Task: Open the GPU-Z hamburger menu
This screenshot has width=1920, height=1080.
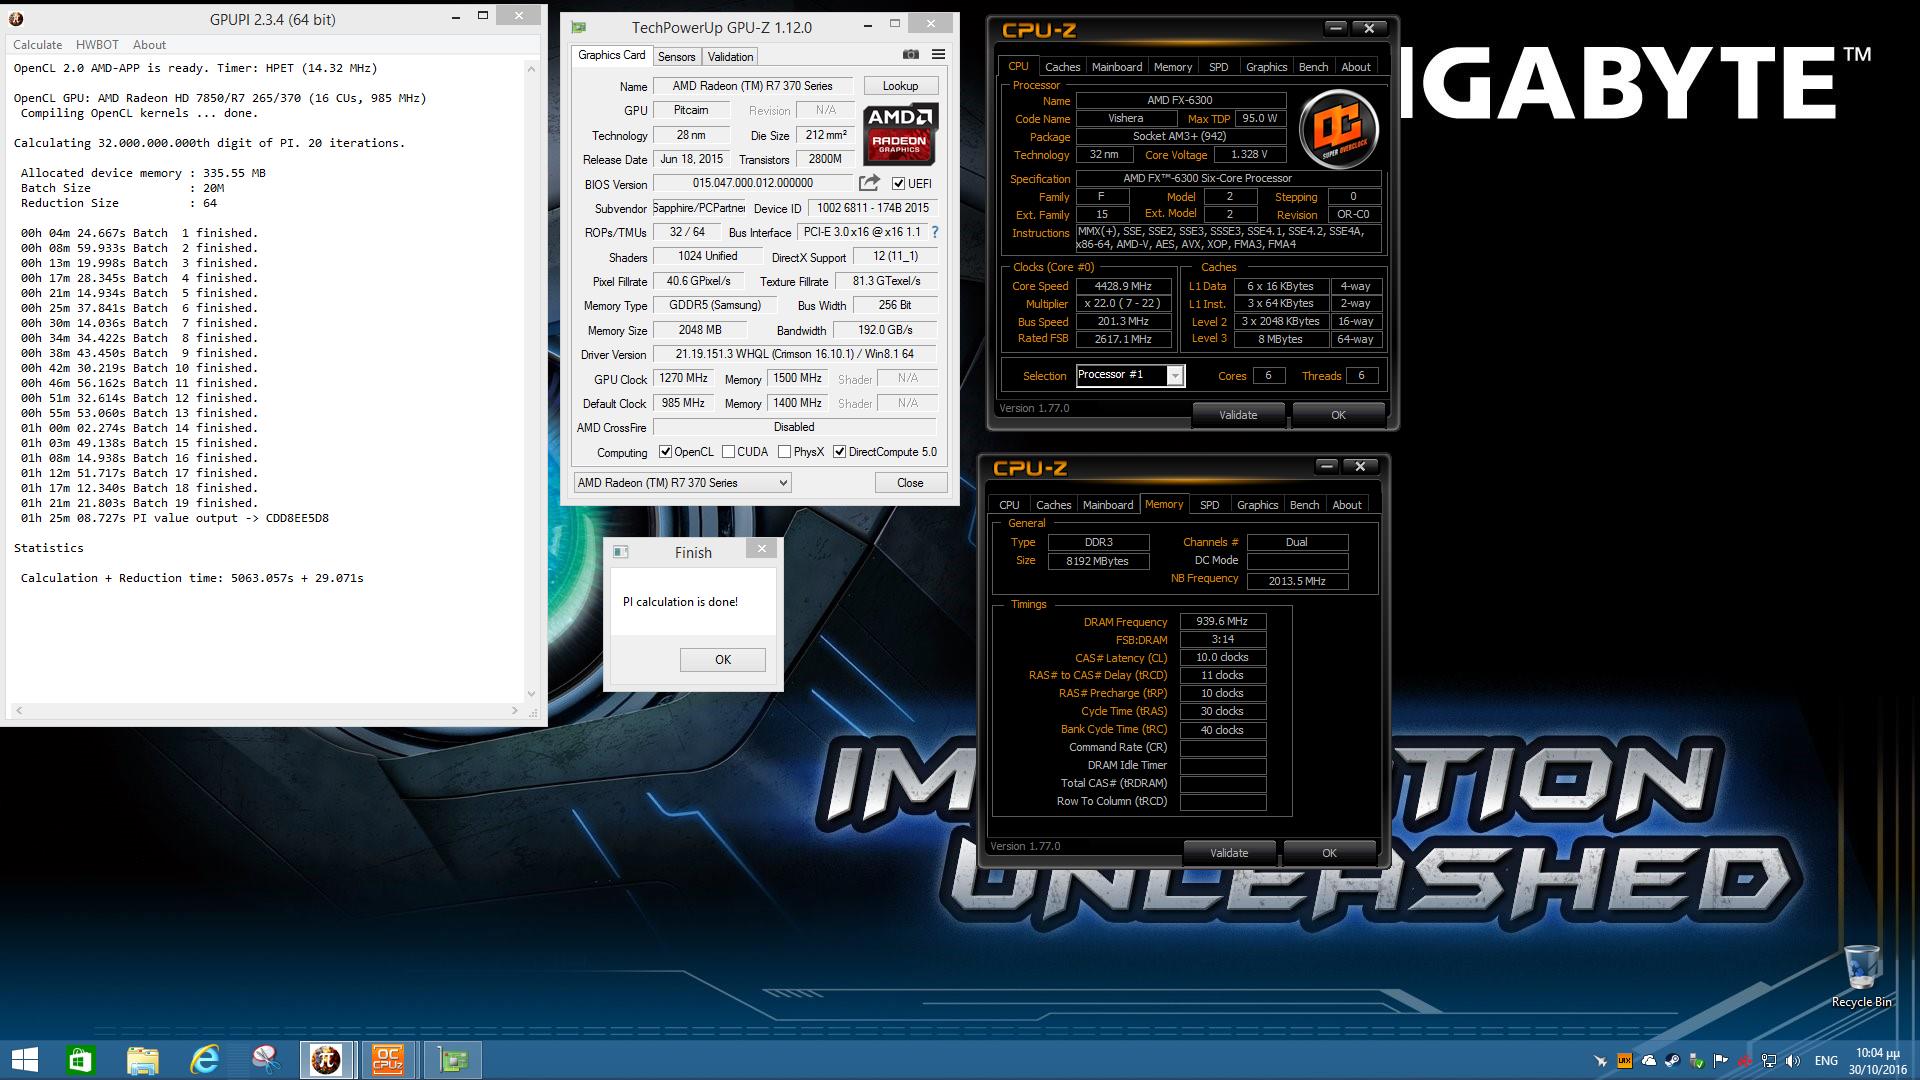Action: pos(938,54)
